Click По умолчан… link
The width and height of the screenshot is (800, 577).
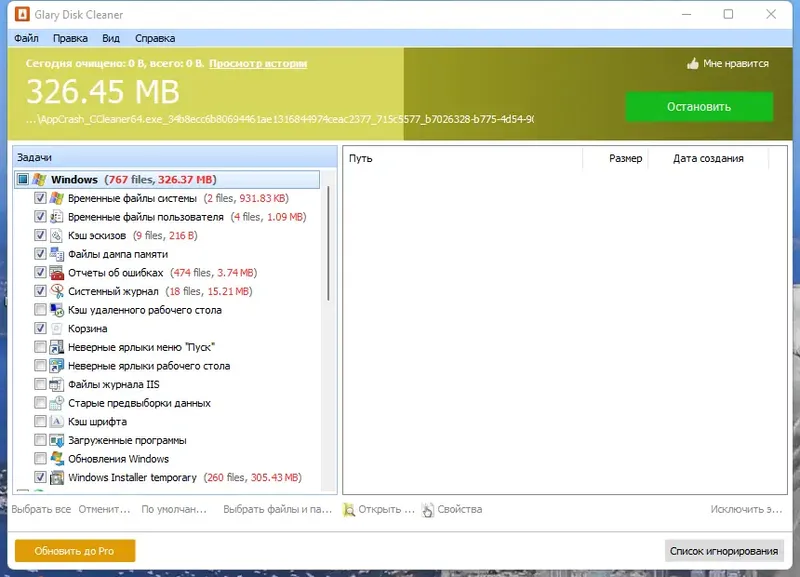[x=174, y=509]
